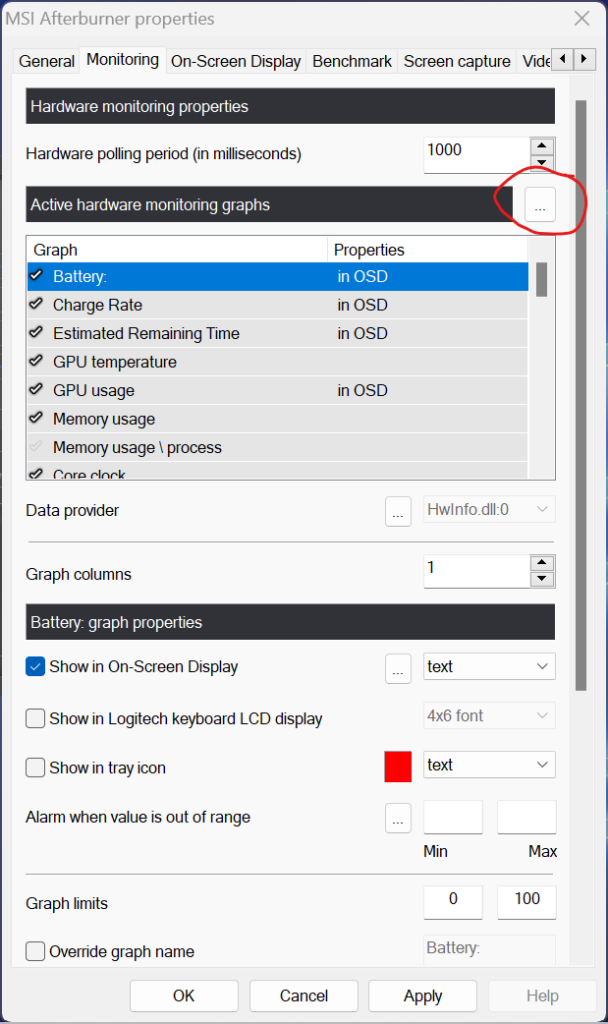Image resolution: width=608 pixels, height=1024 pixels.
Task: Toggle the GPU temperature graph checkmark
Action: pos(37,361)
